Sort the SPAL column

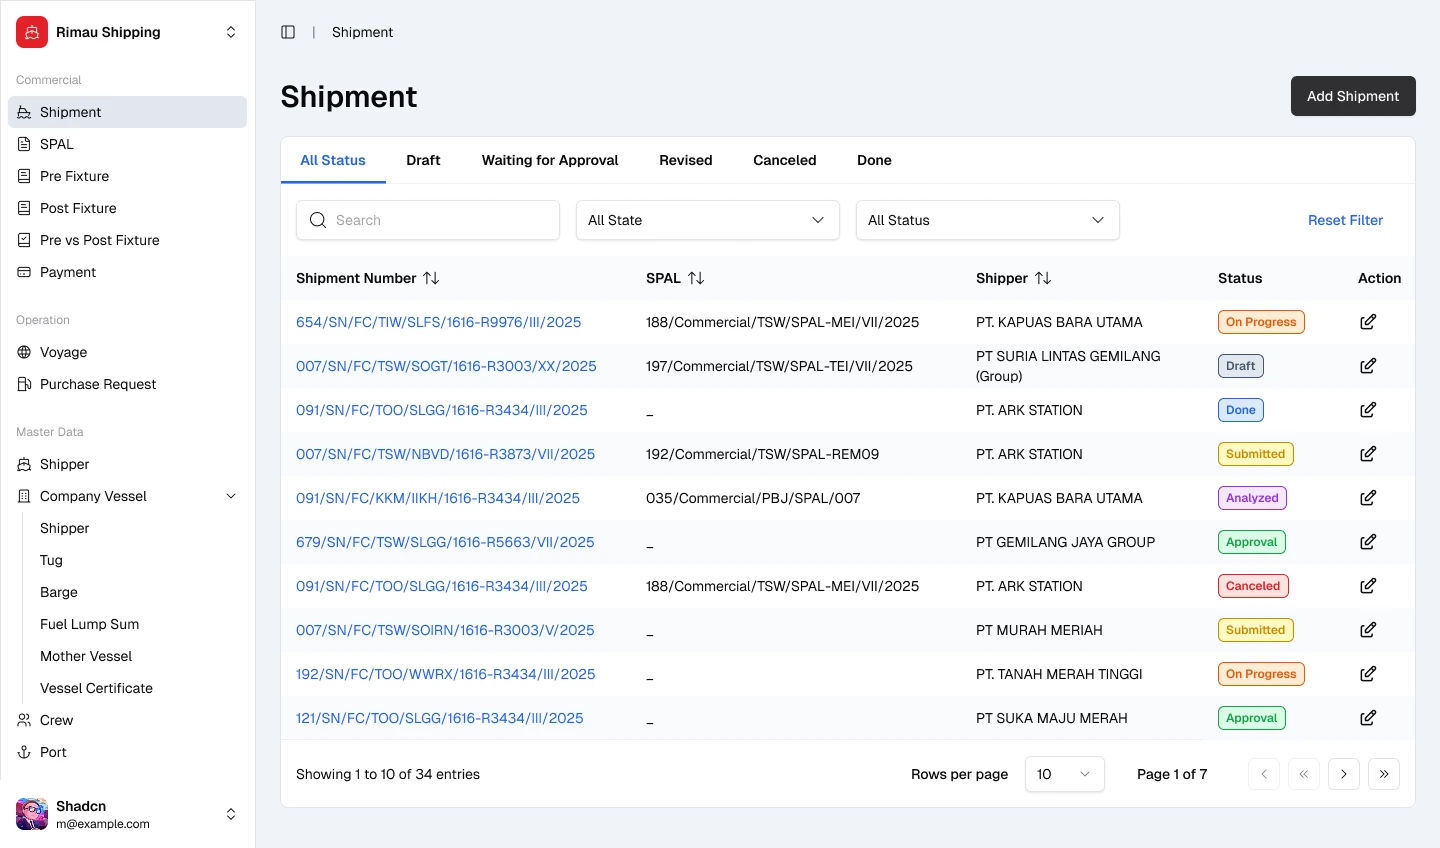tap(696, 278)
